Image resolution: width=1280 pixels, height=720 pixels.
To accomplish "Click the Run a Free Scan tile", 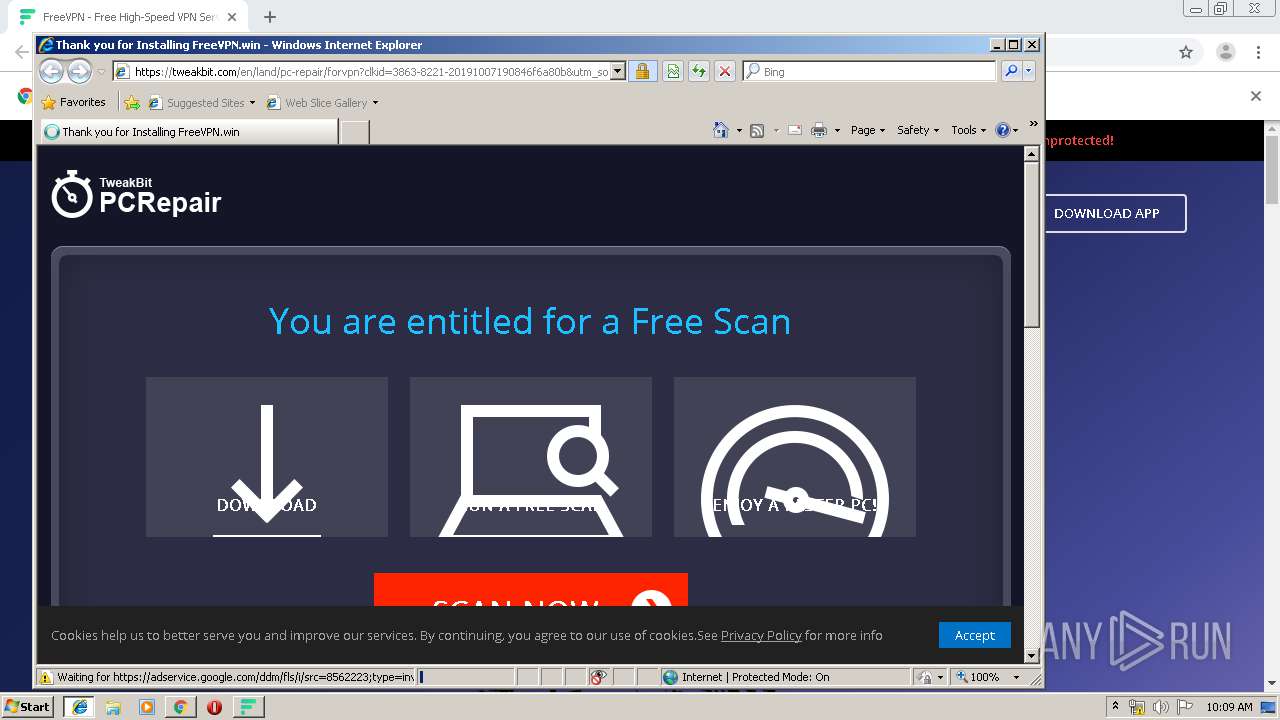I will pos(531,457).
